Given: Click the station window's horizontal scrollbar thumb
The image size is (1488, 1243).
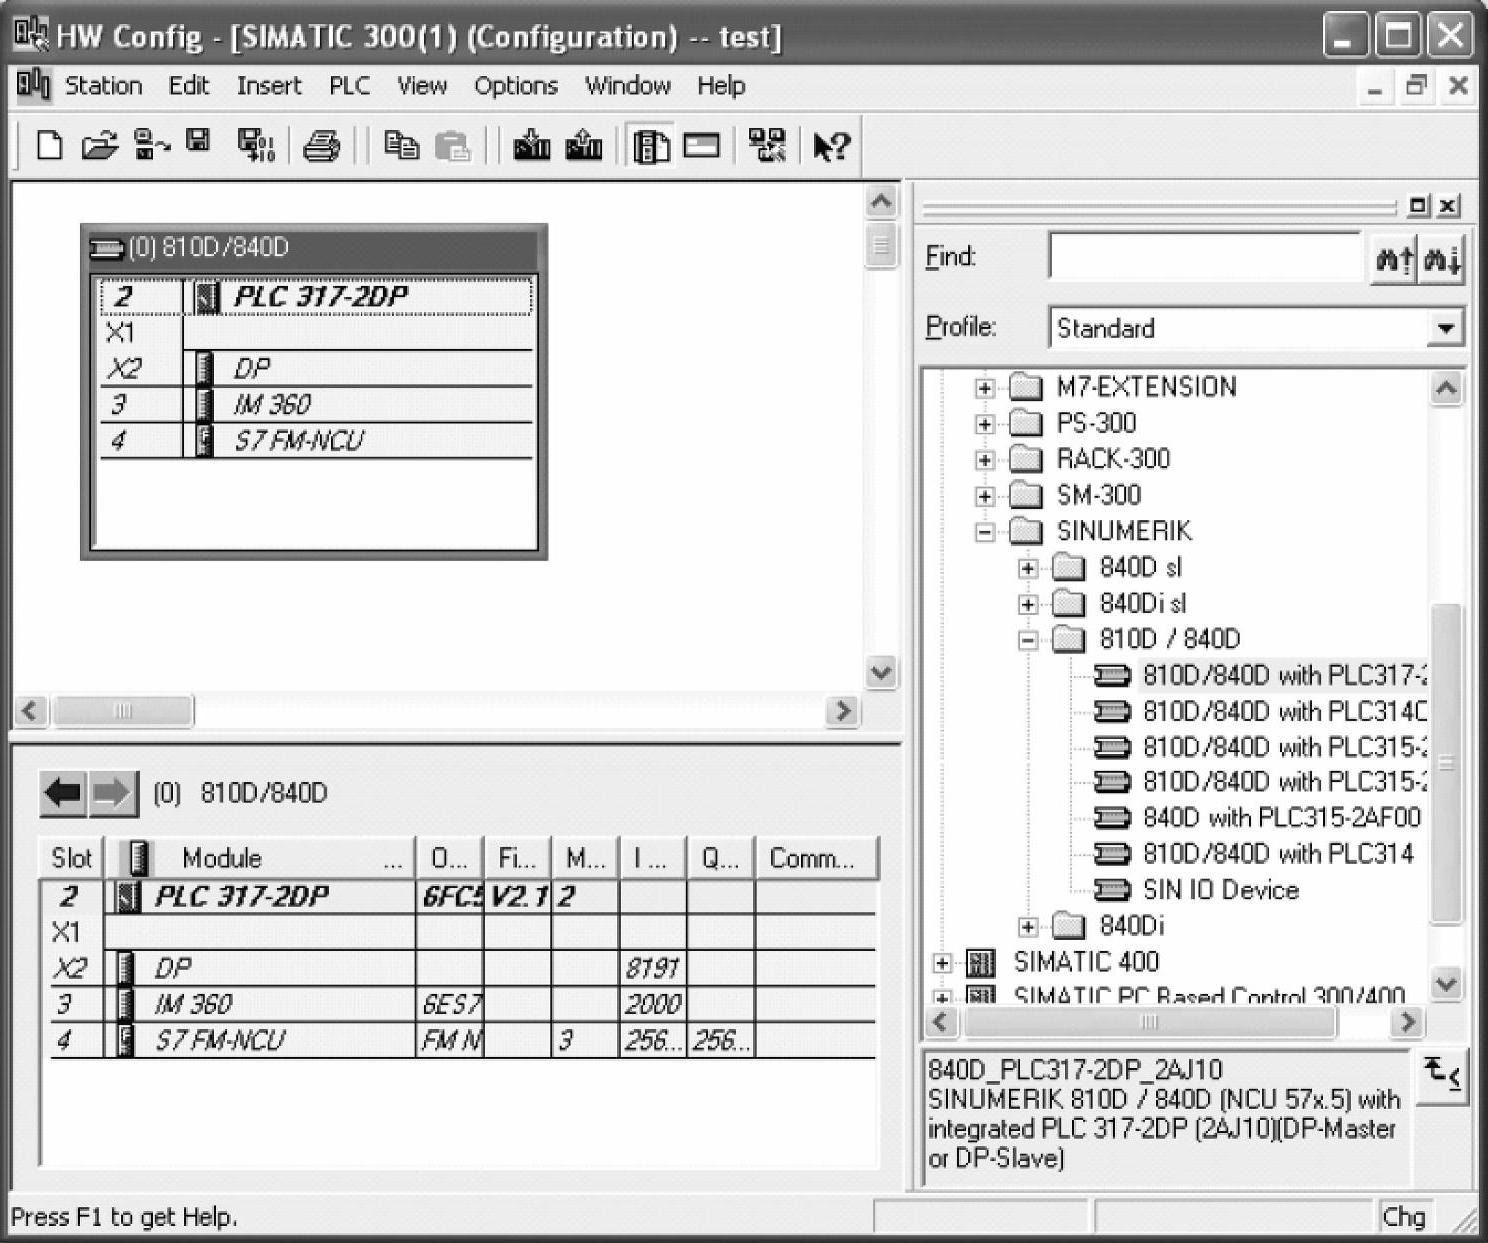Looking at the screenshot, I should 123,711.
